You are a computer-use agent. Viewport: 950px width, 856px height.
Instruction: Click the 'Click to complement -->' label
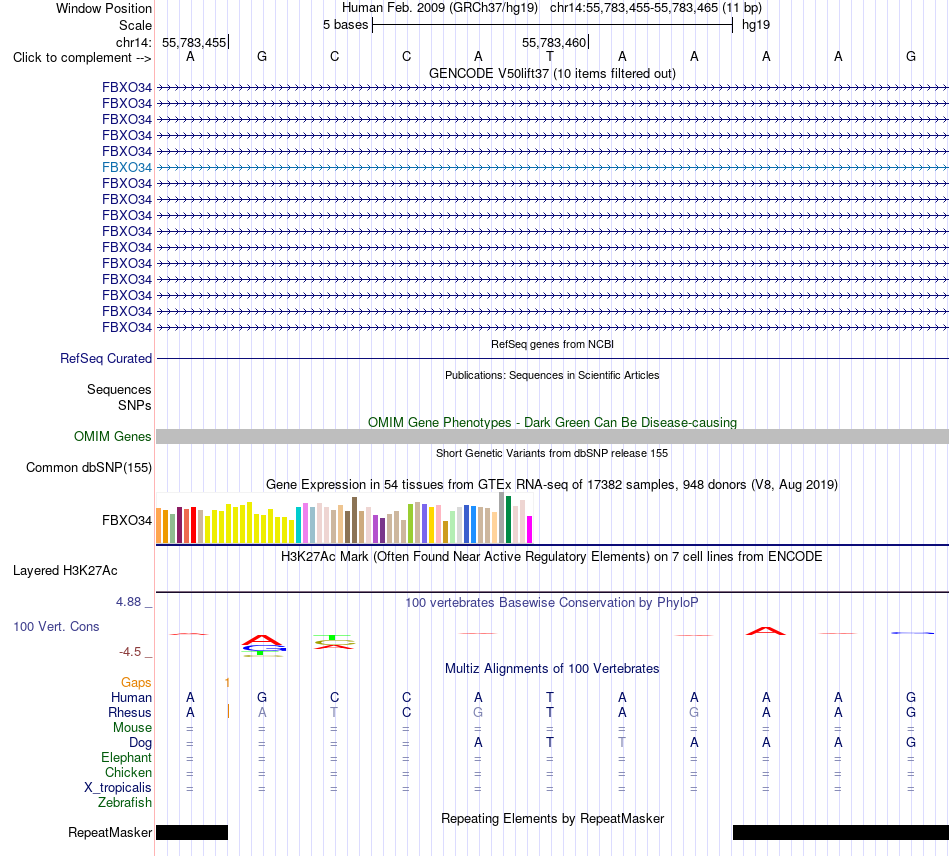(x=82, y=58)
